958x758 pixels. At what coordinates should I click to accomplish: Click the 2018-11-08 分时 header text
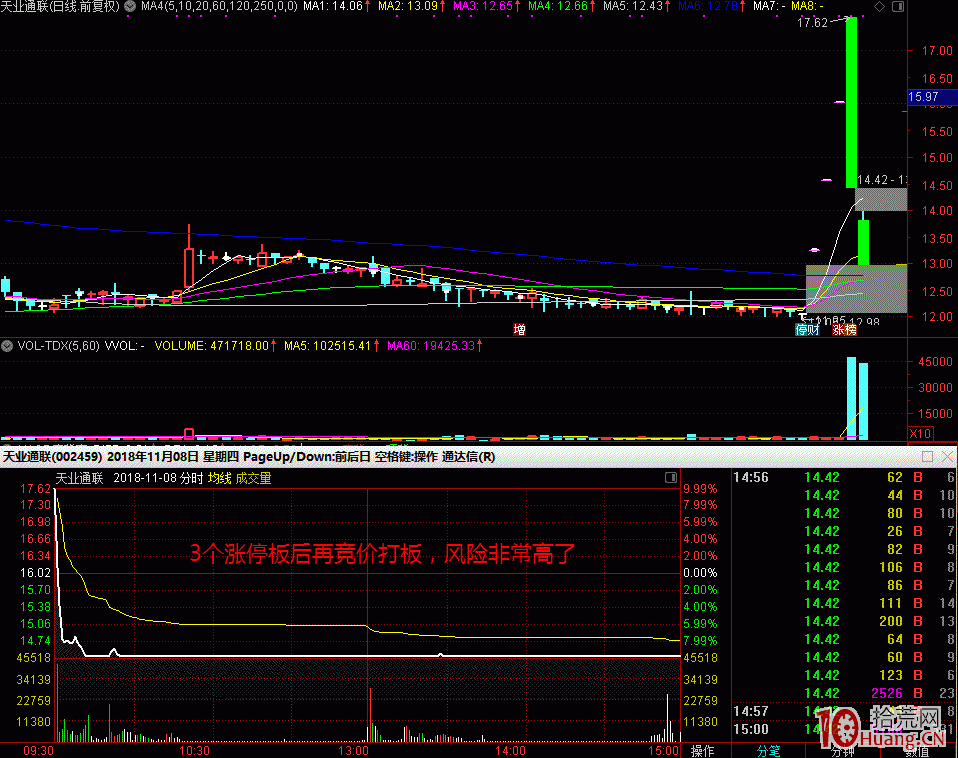(158, 478)
